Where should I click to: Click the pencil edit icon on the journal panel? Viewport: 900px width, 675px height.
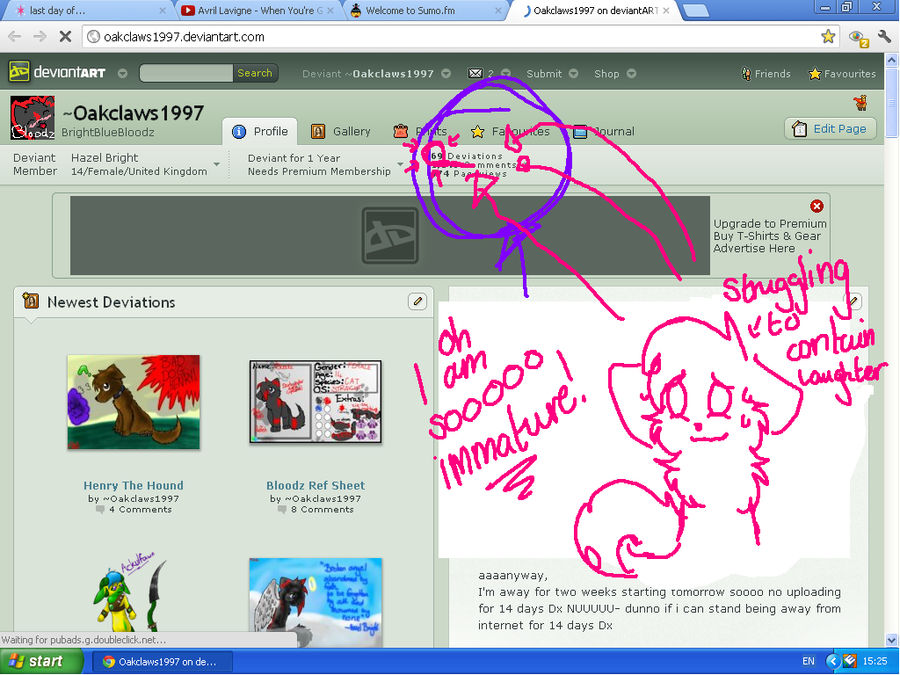click(853, 300)
